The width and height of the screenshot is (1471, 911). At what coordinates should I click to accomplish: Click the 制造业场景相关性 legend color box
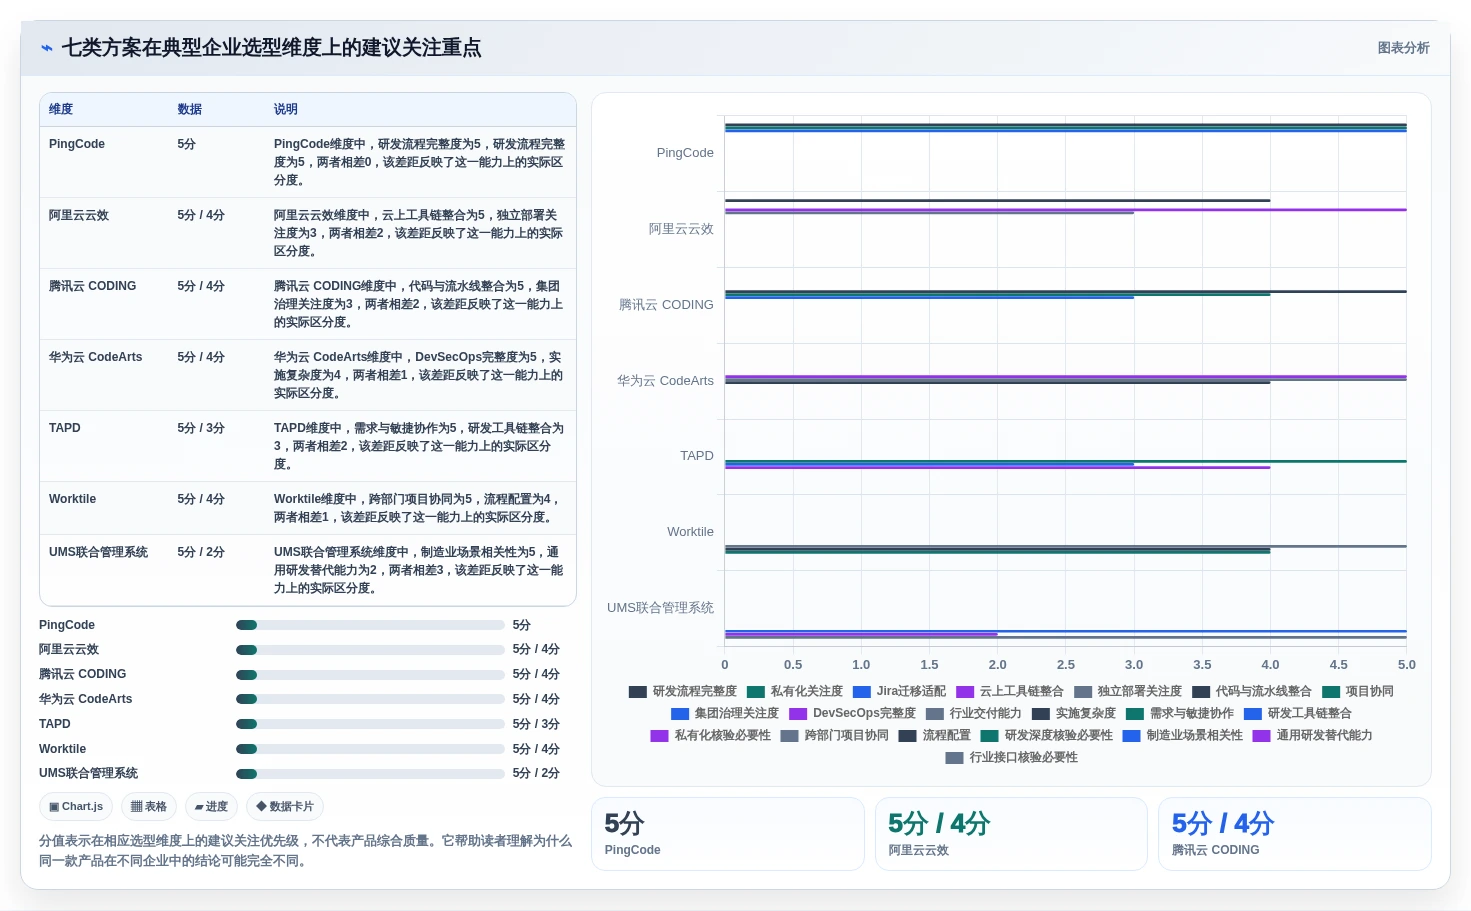(x=1132, y=736)
